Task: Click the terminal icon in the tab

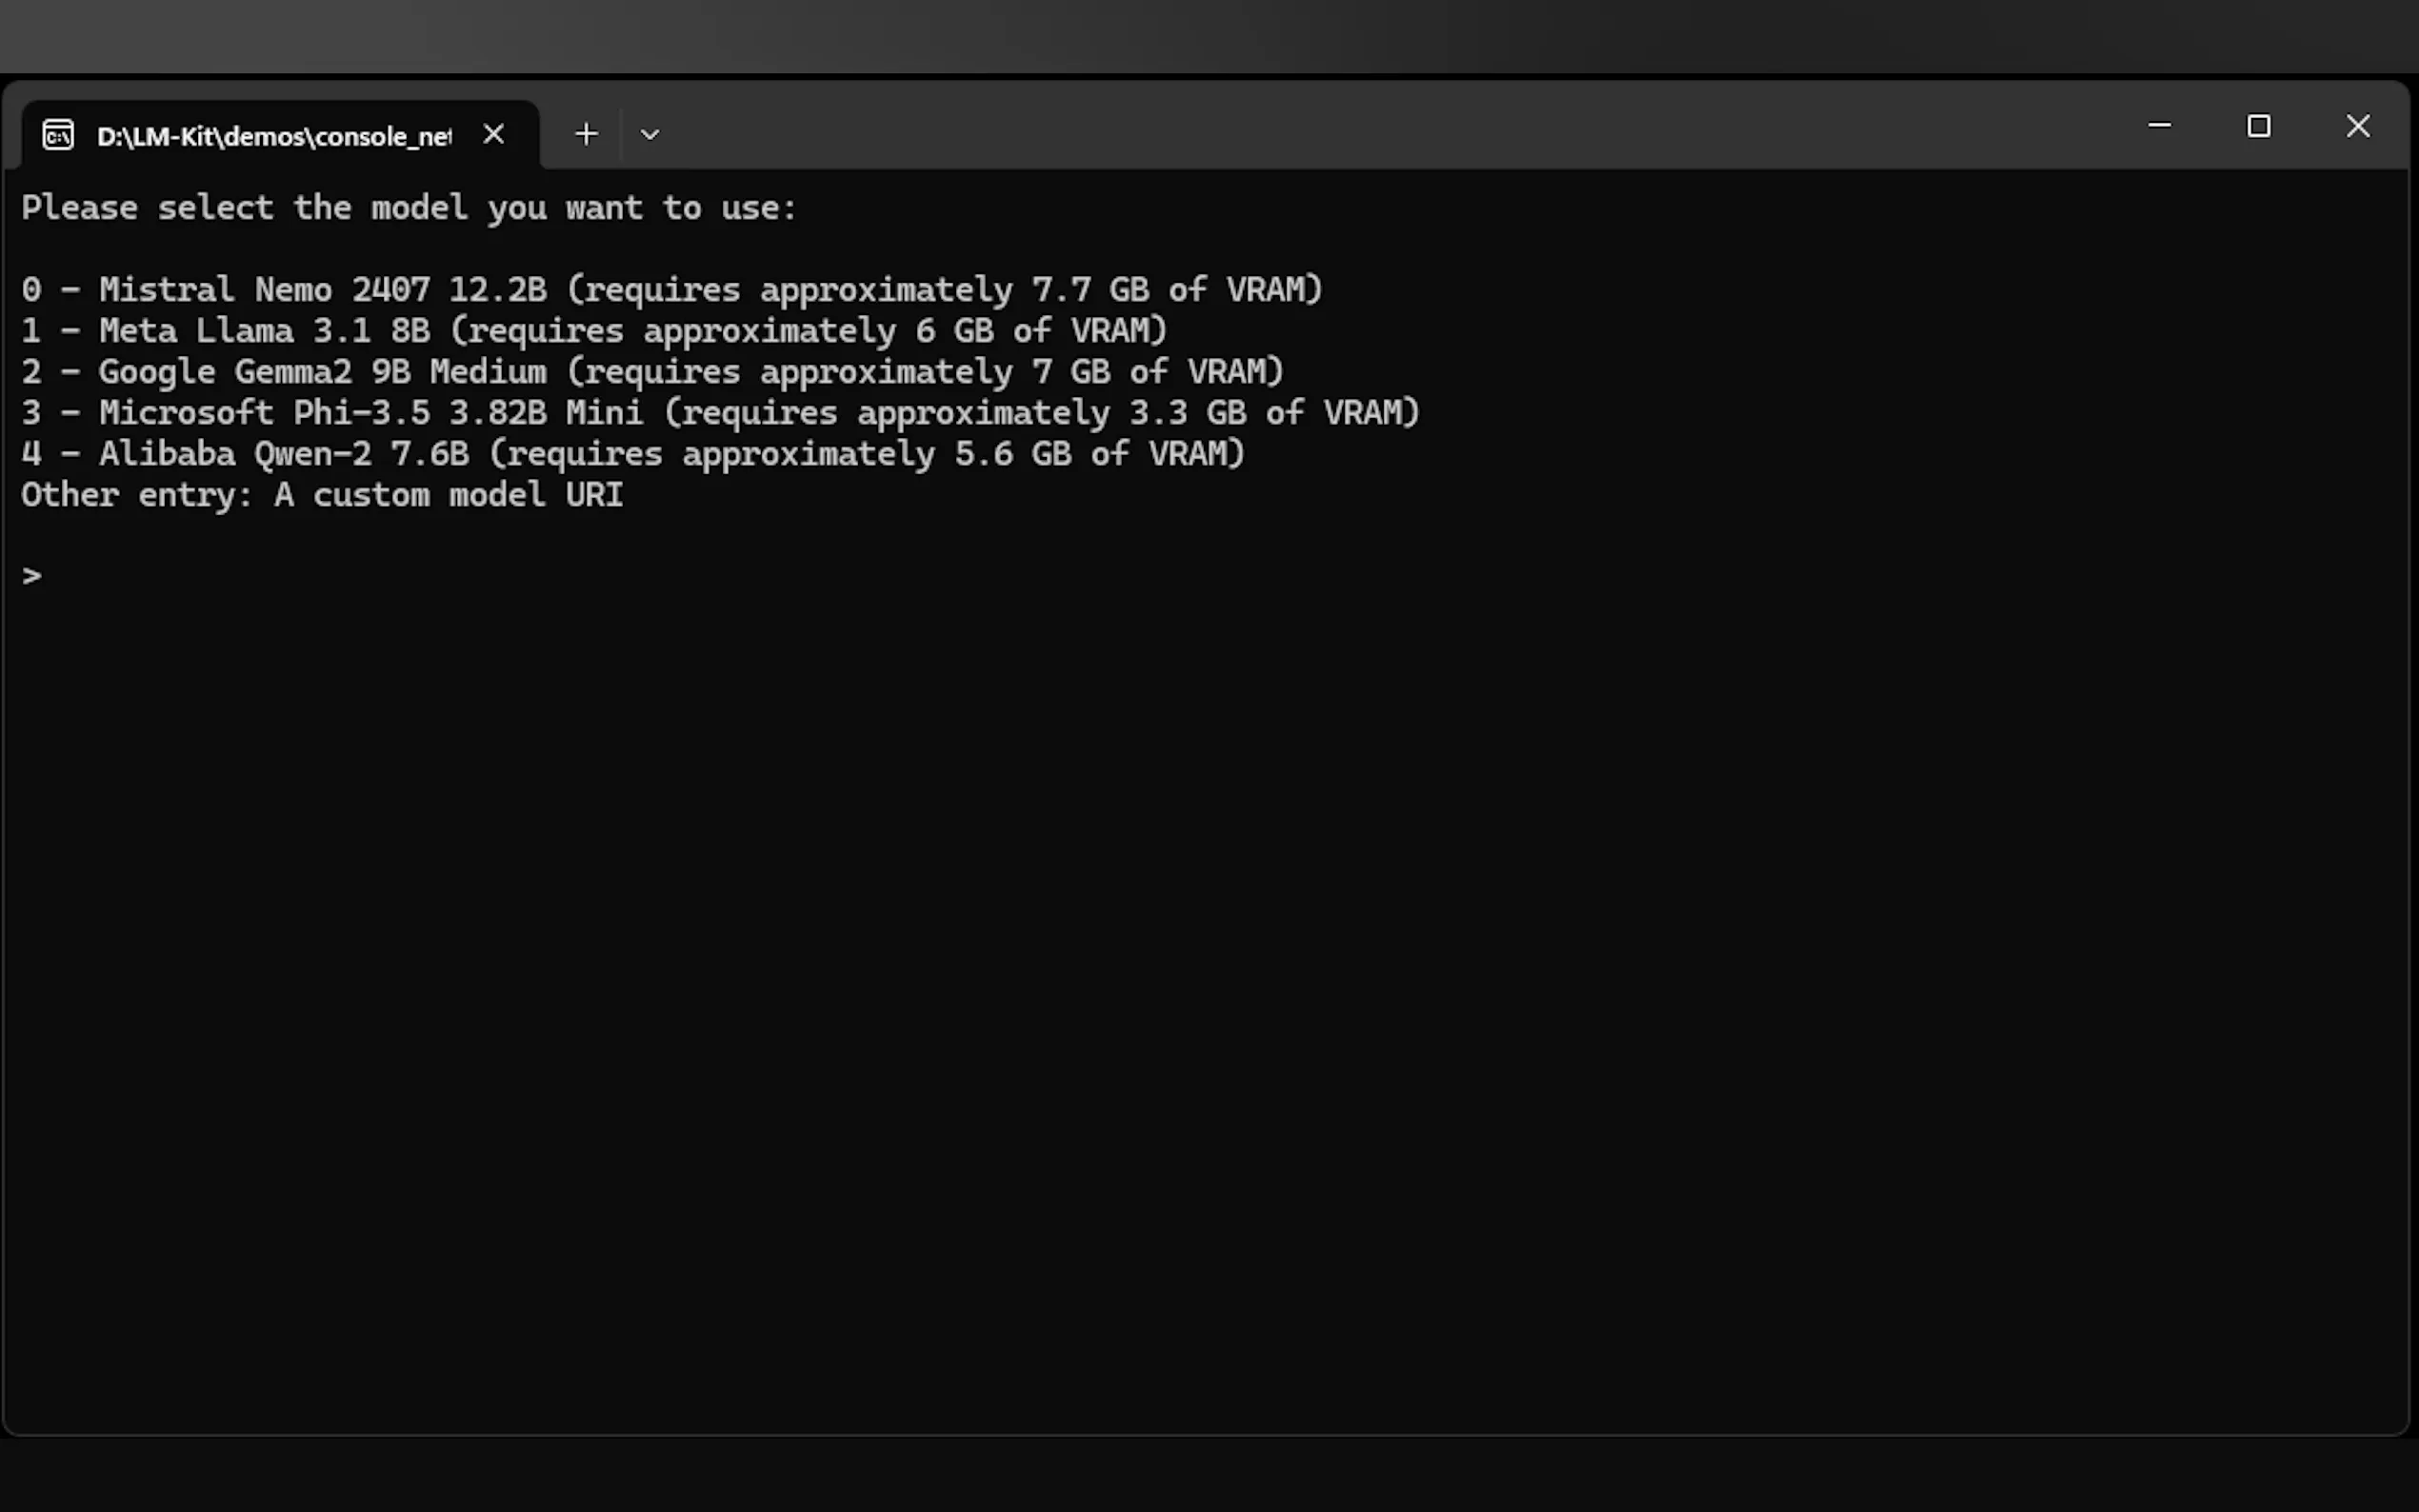Action: pos(58,134)
